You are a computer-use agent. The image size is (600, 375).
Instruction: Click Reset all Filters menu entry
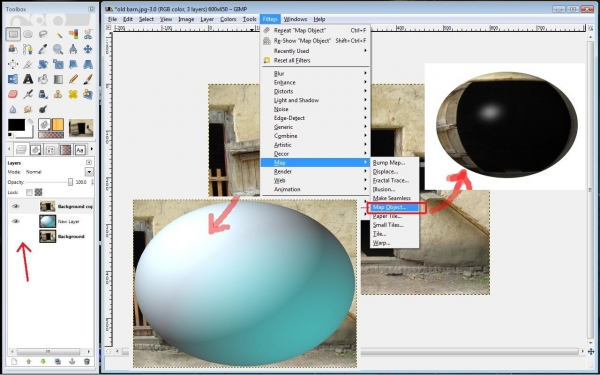315,60
